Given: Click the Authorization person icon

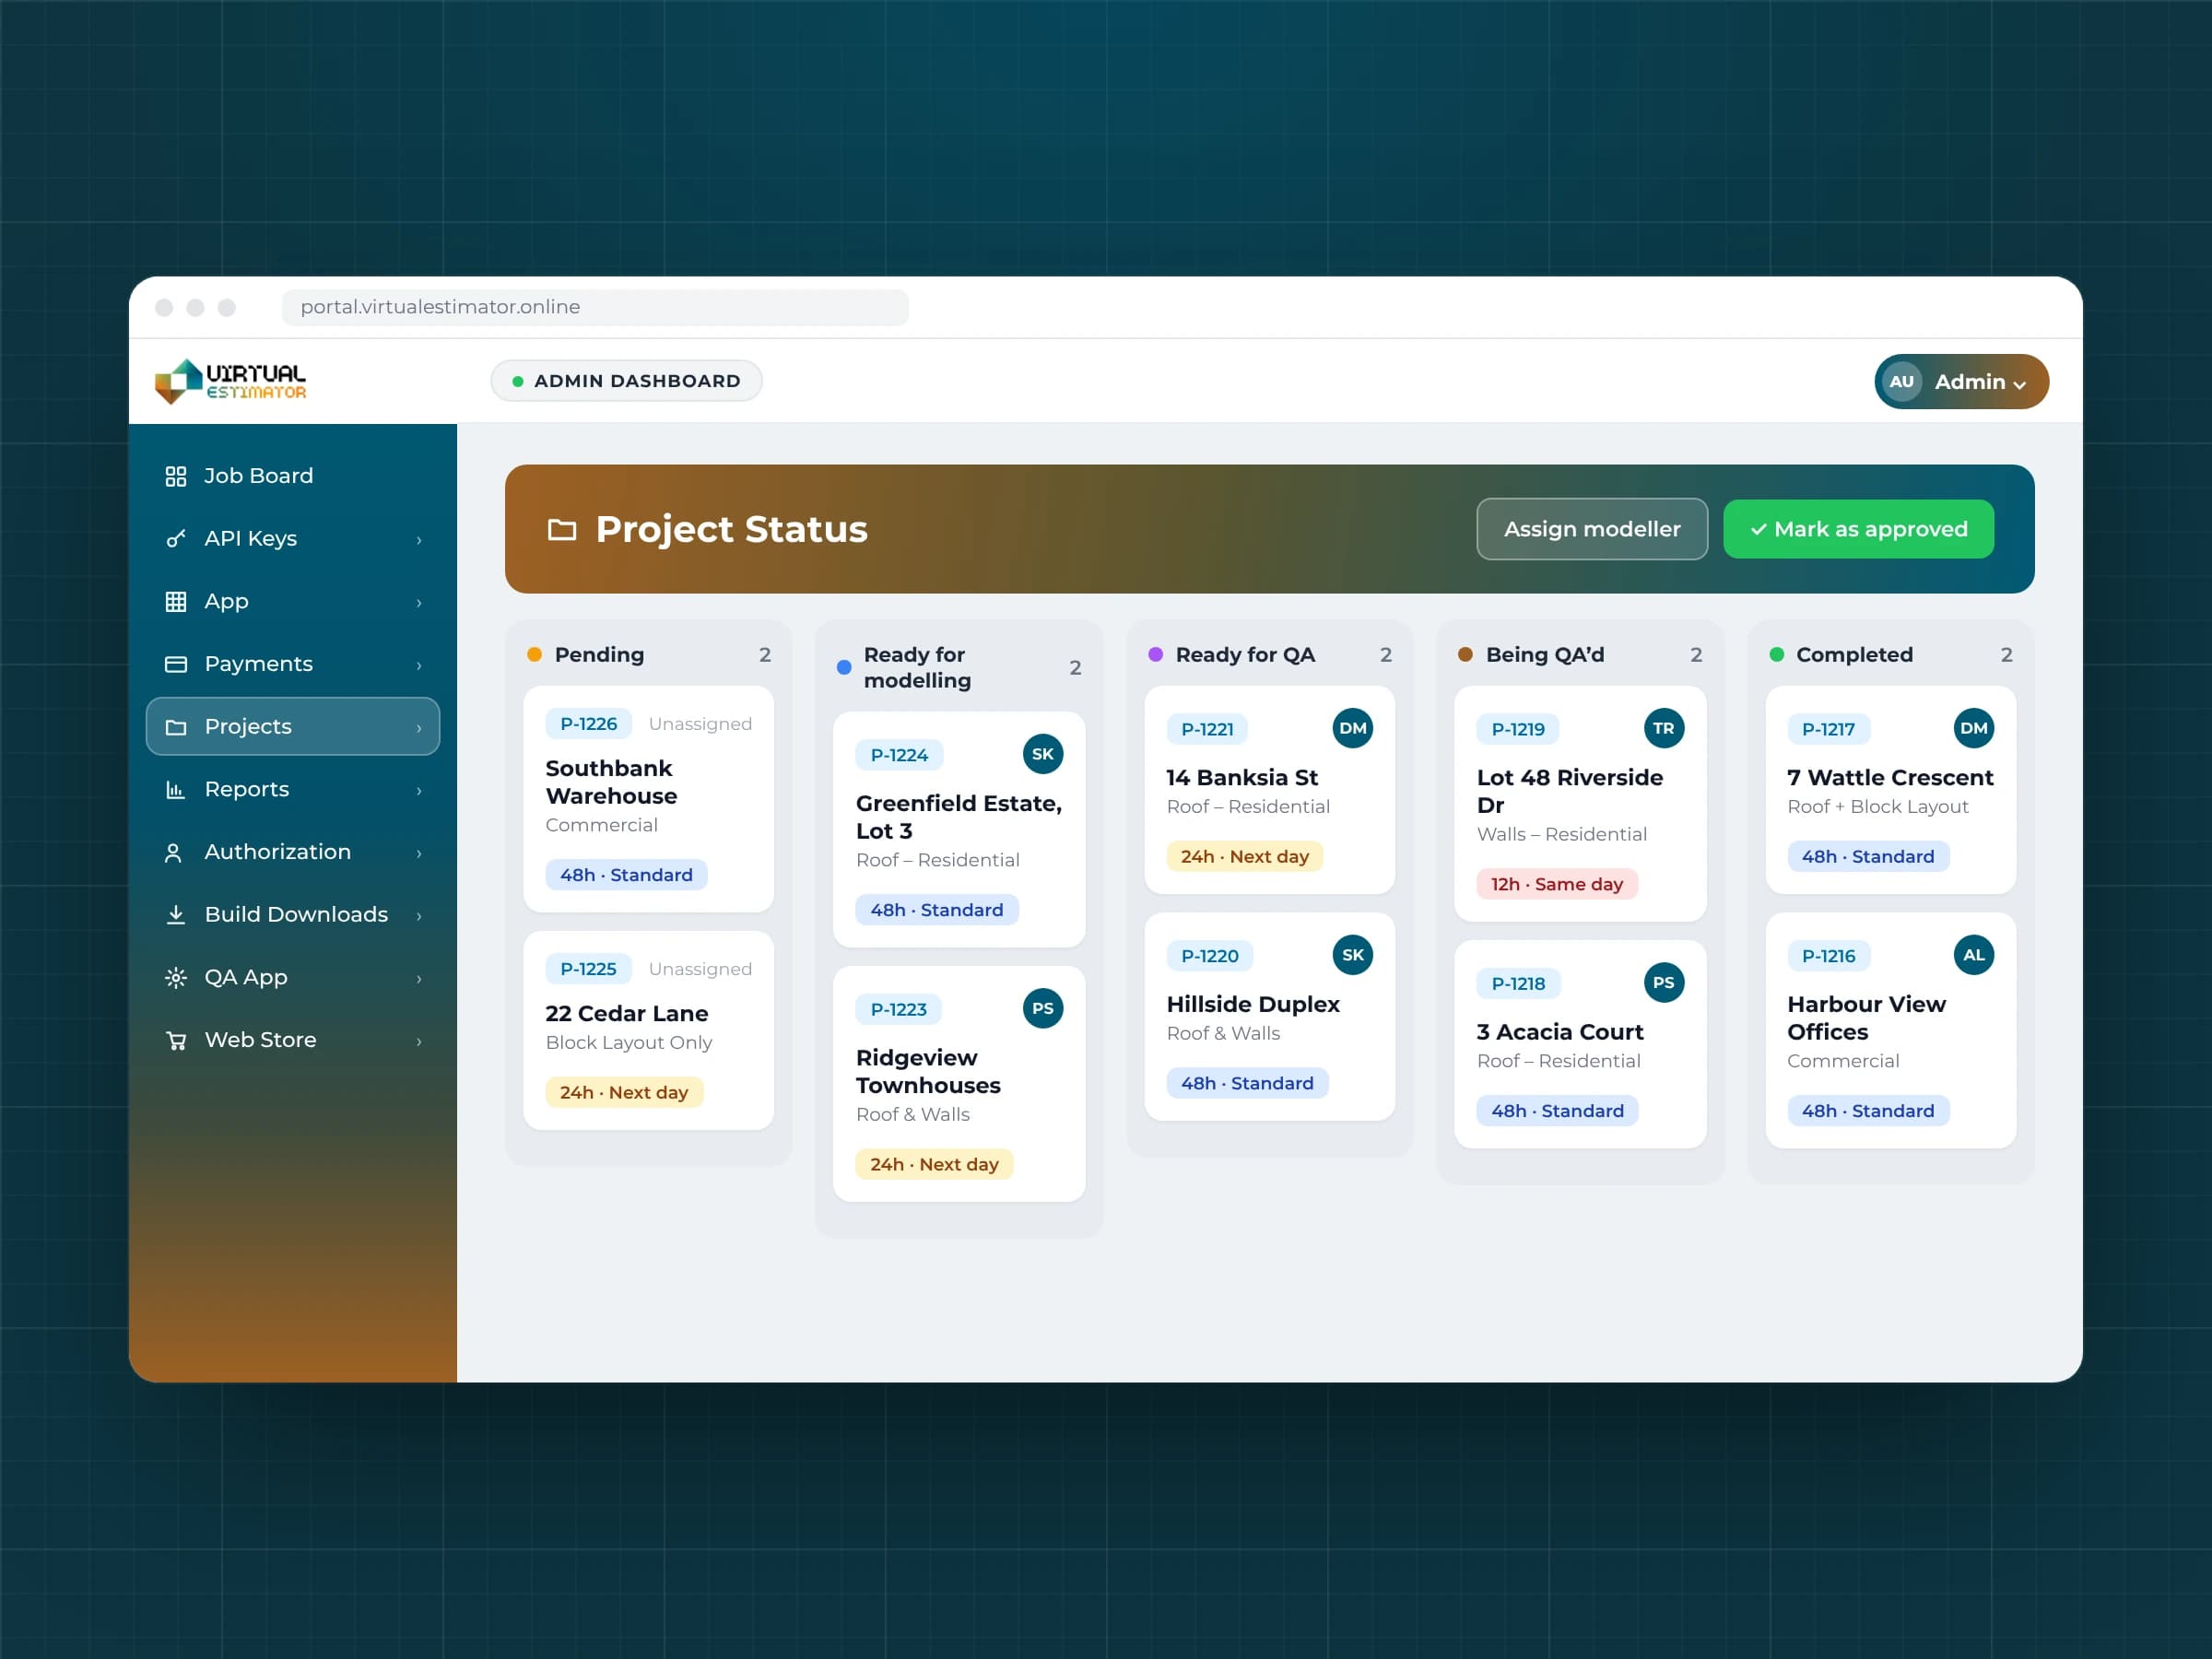Looking at the screenshot, I should (x=173, y=852).
